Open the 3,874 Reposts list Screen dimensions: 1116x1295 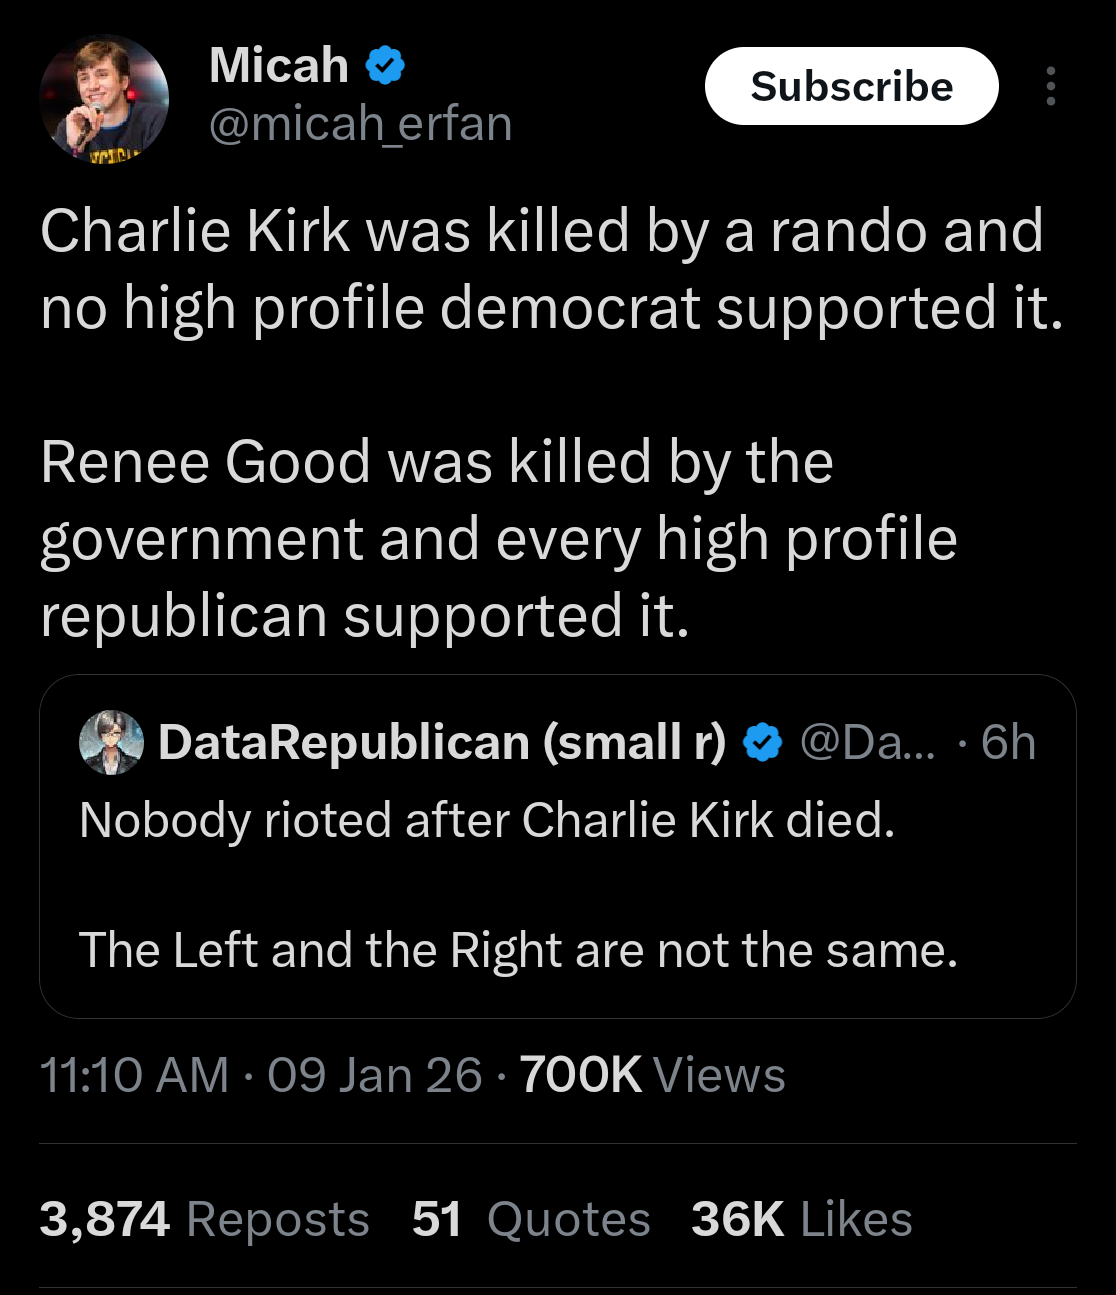coord(204,1220)
